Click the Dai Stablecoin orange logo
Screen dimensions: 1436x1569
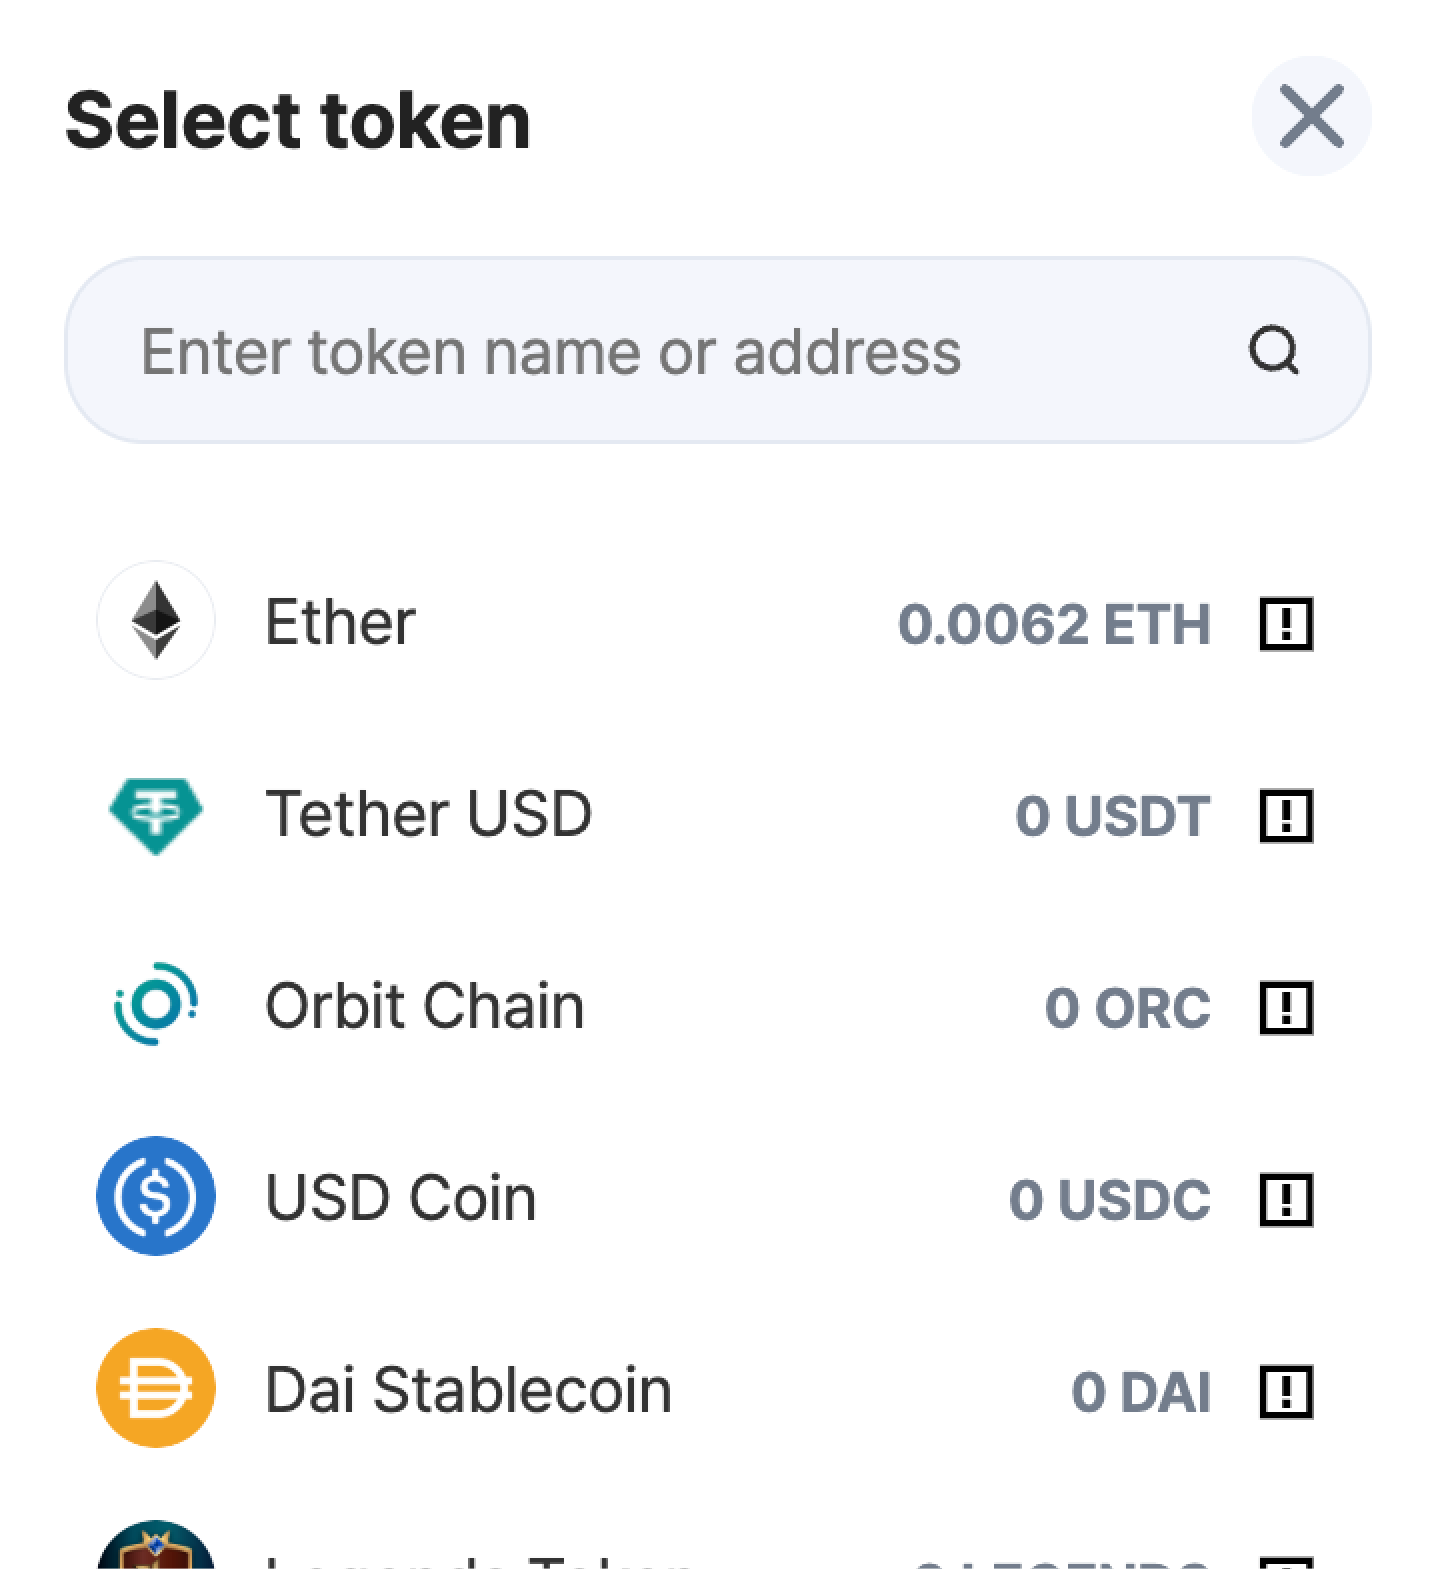click(x=156, y=1388)
